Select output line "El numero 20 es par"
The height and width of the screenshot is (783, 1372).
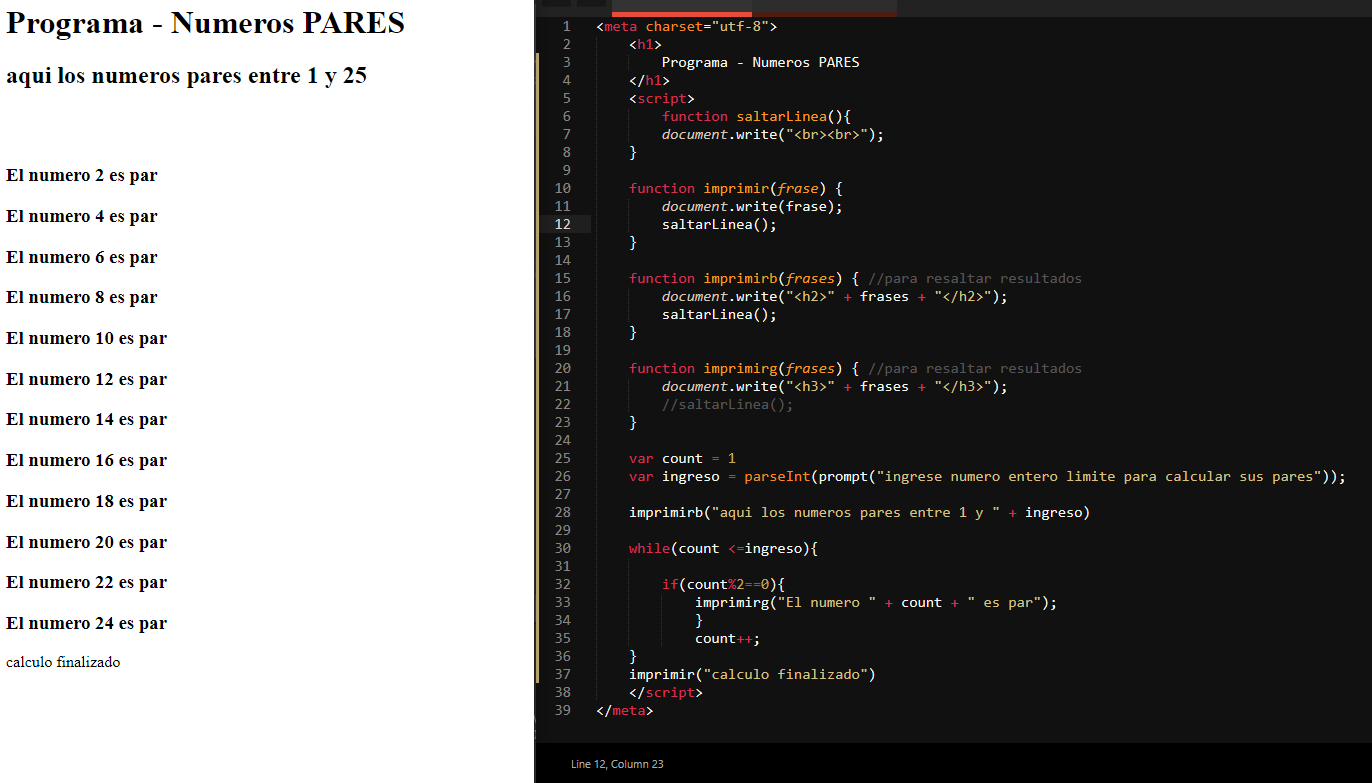86,543
